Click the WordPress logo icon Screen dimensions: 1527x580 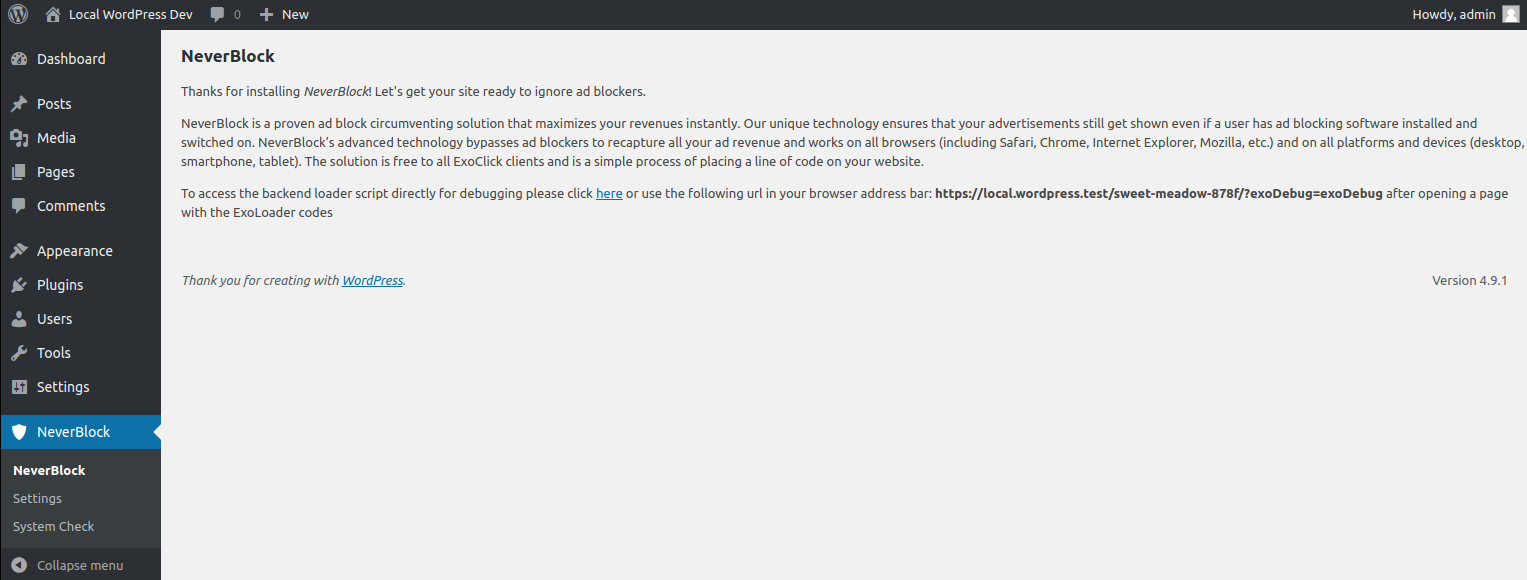[18, 15]
